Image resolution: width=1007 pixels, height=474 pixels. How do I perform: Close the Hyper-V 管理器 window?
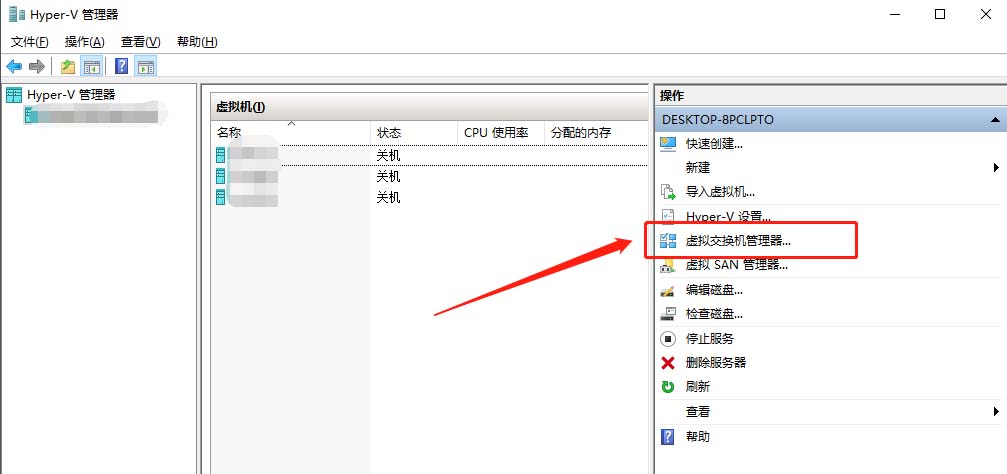click(x=986, y=14)
